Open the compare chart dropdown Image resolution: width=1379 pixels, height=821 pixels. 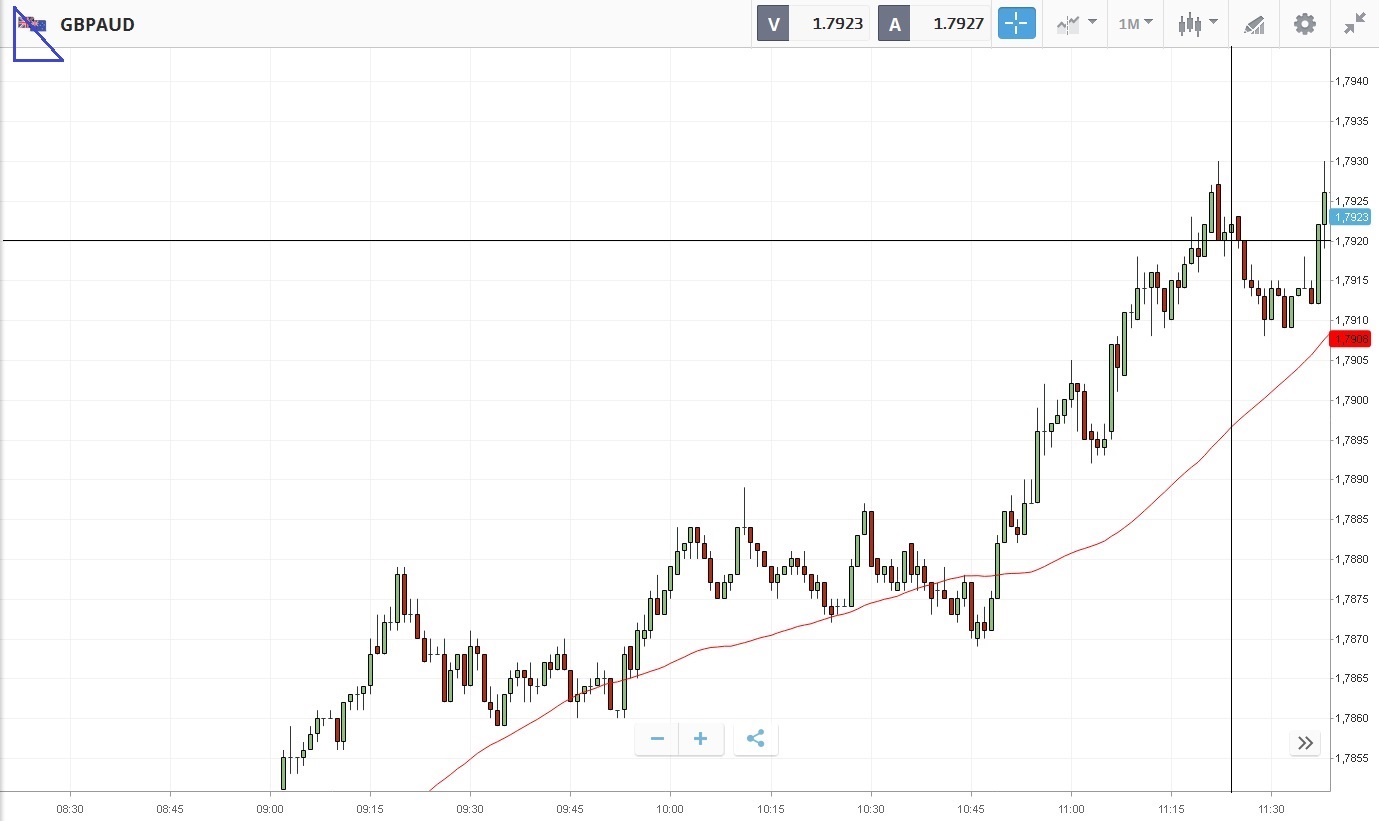point(1076,24)
